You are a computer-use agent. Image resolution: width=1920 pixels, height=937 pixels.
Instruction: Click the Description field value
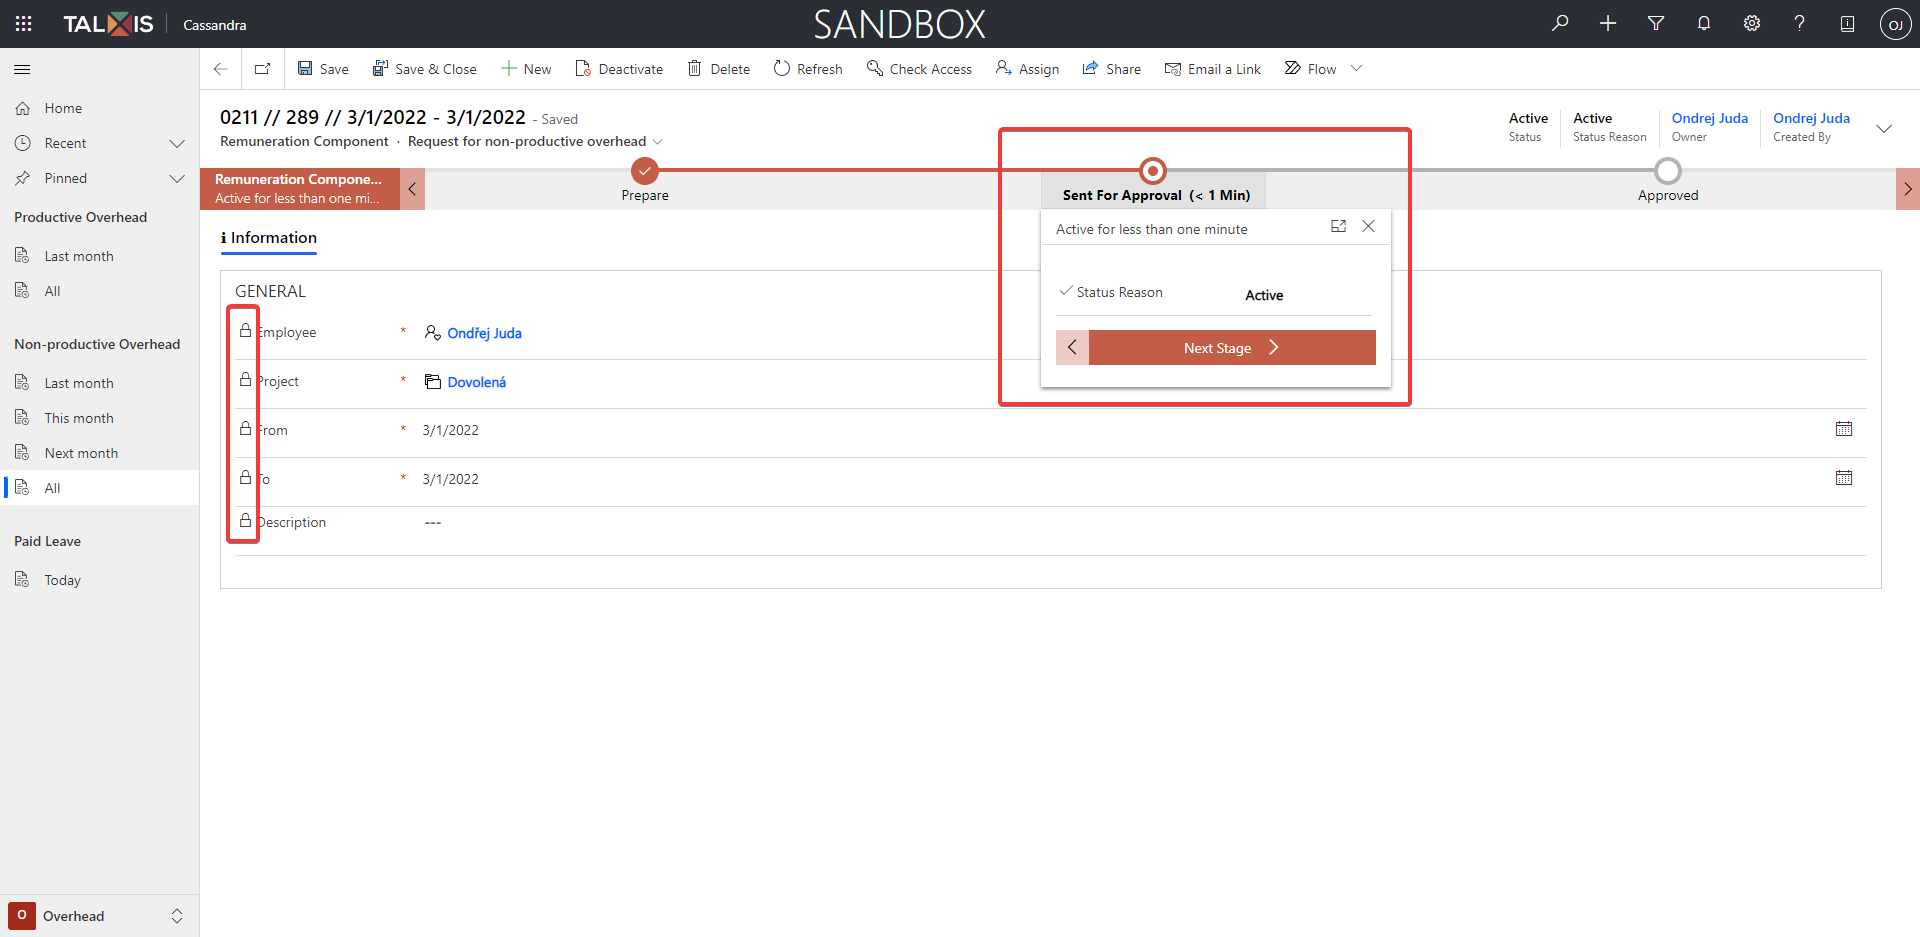433,522
